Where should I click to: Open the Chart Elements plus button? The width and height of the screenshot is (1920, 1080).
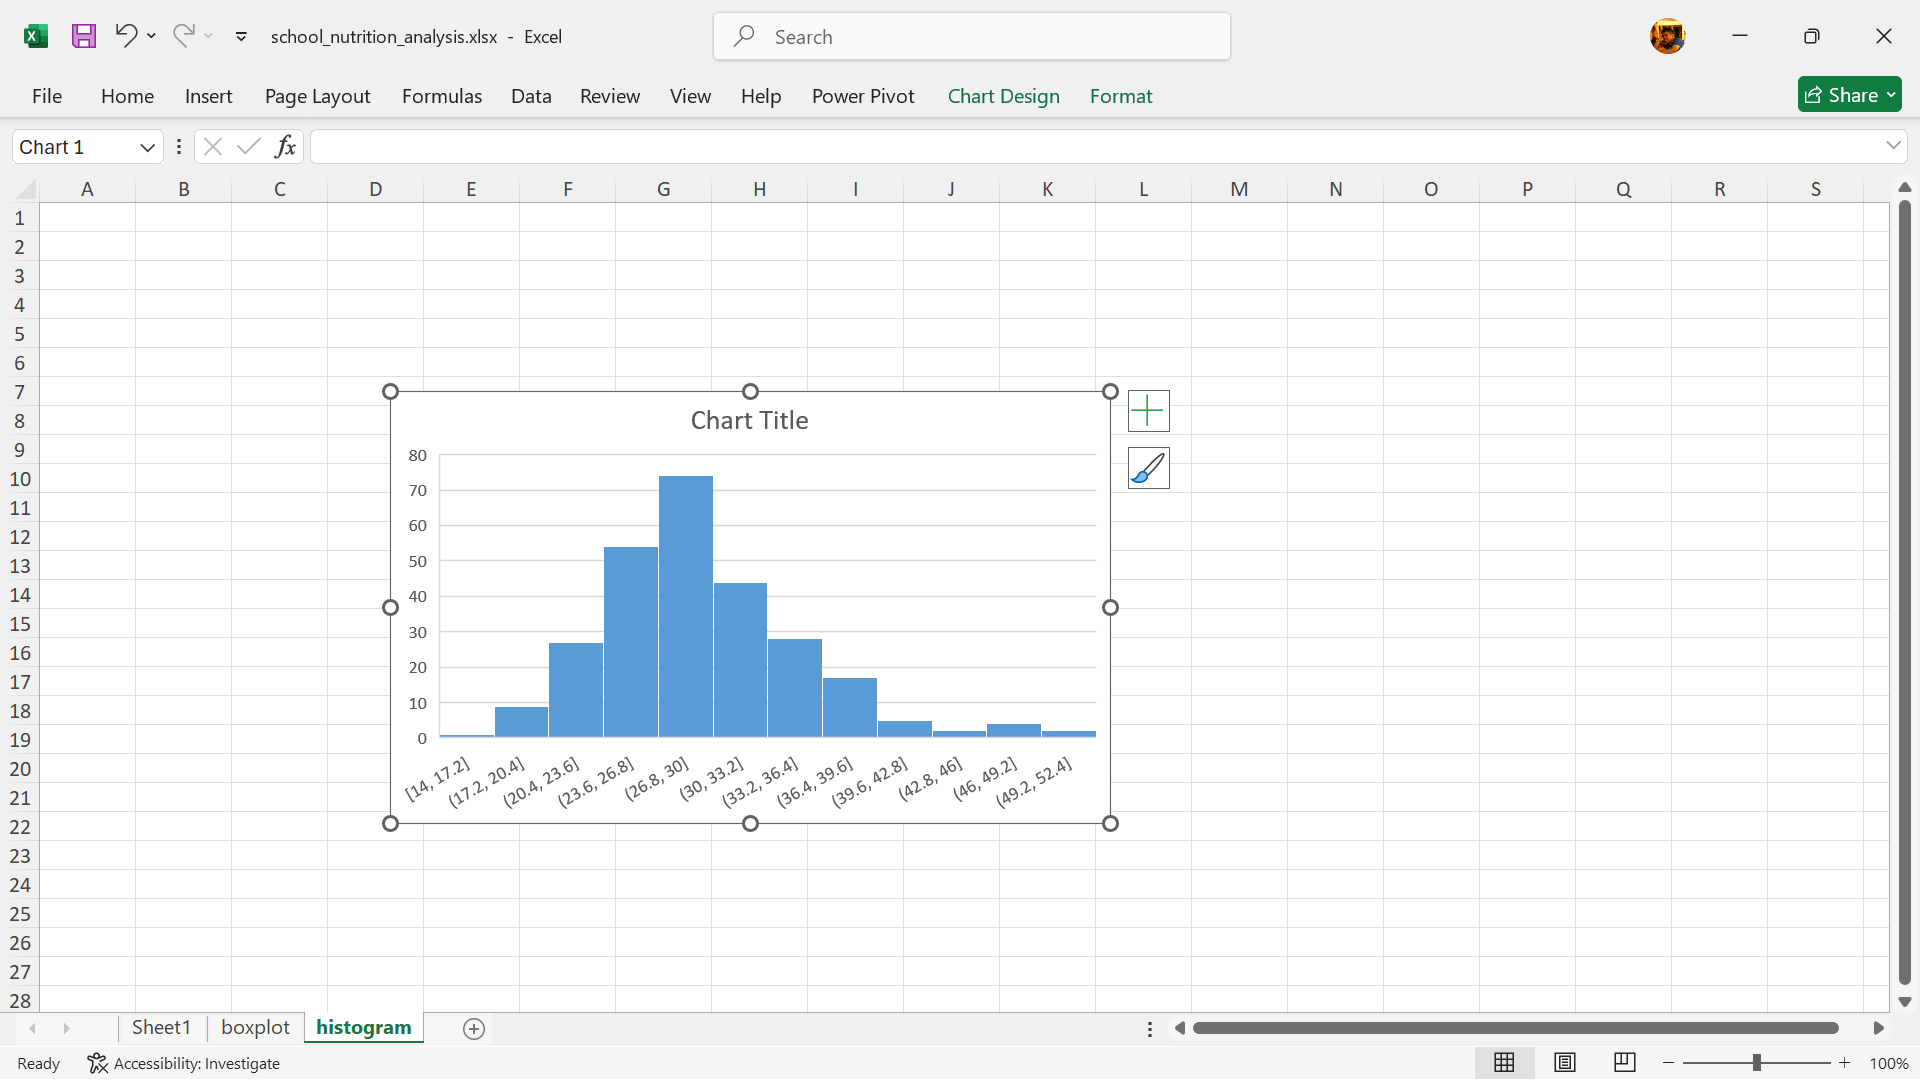1148,411
